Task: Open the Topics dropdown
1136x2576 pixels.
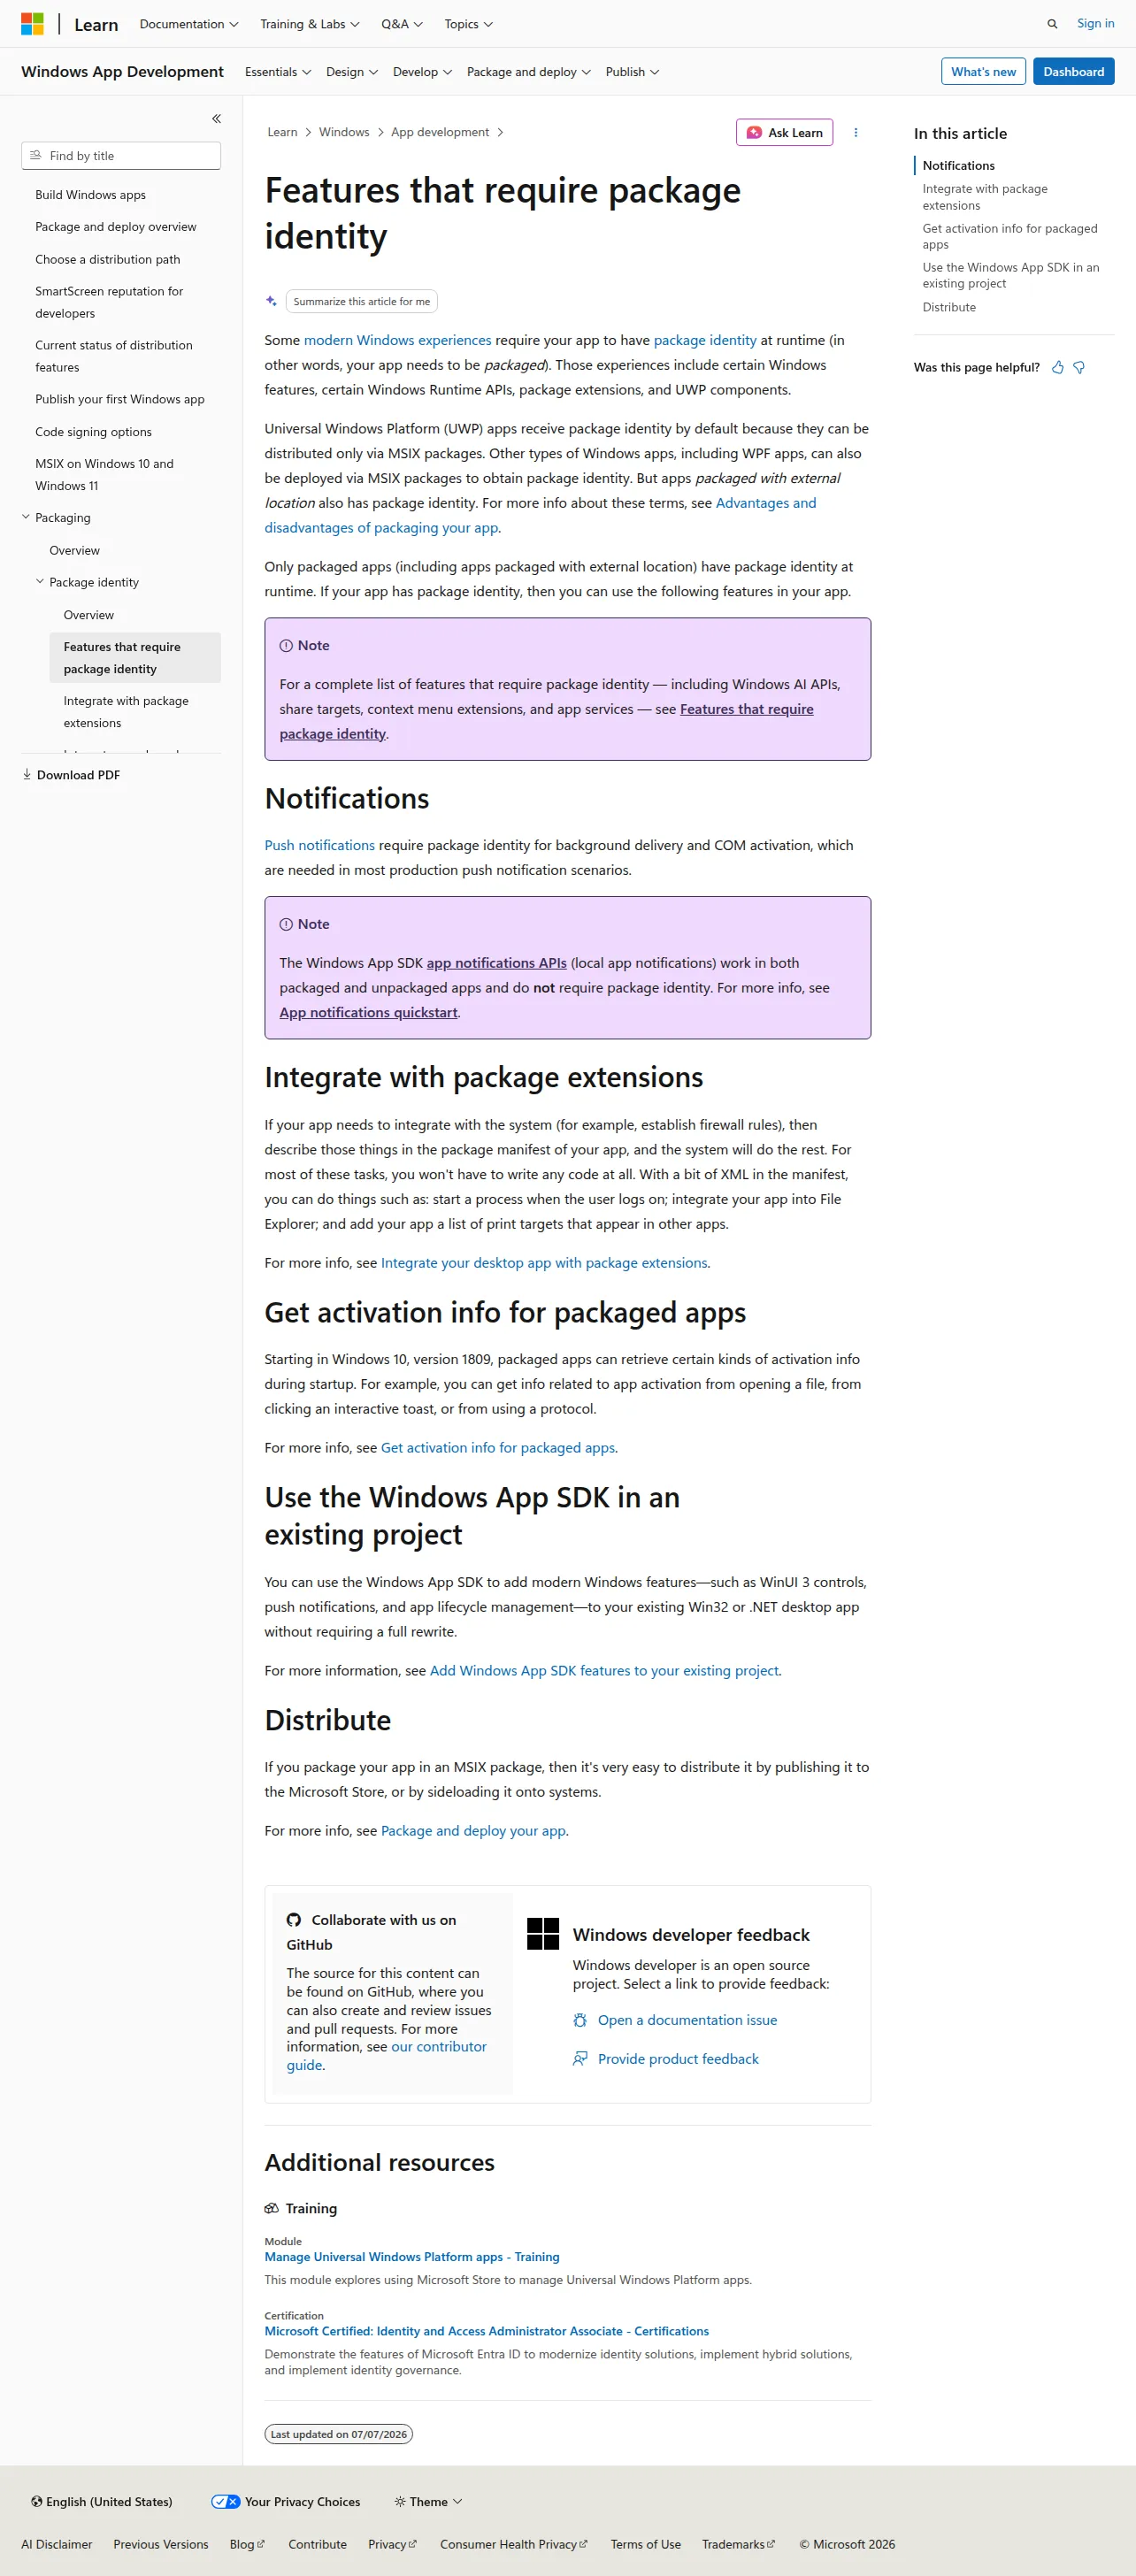Action: pyautogui.click(x=469, y=24)
